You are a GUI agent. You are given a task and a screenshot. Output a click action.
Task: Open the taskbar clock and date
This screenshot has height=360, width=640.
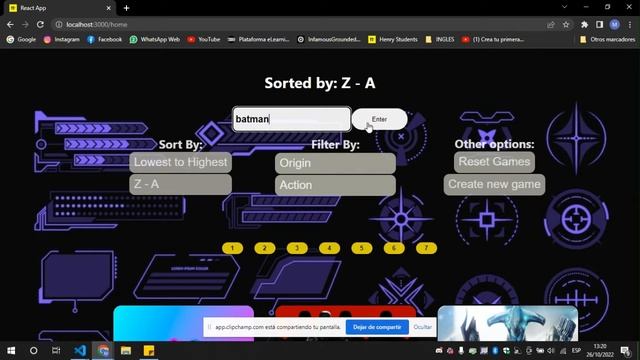pyautogui.click(x=600, y=351)
